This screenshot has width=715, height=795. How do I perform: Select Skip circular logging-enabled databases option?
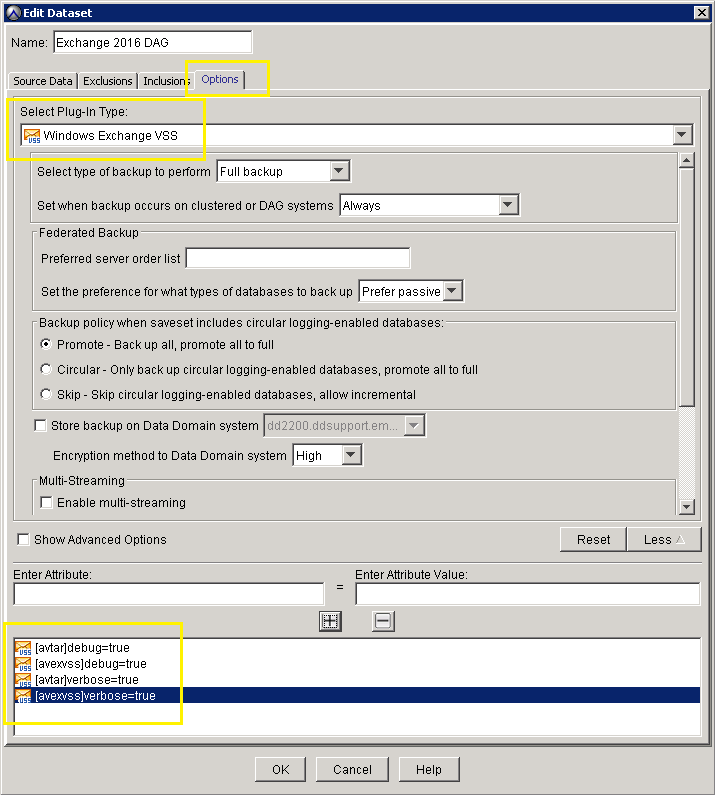(46, 394)
